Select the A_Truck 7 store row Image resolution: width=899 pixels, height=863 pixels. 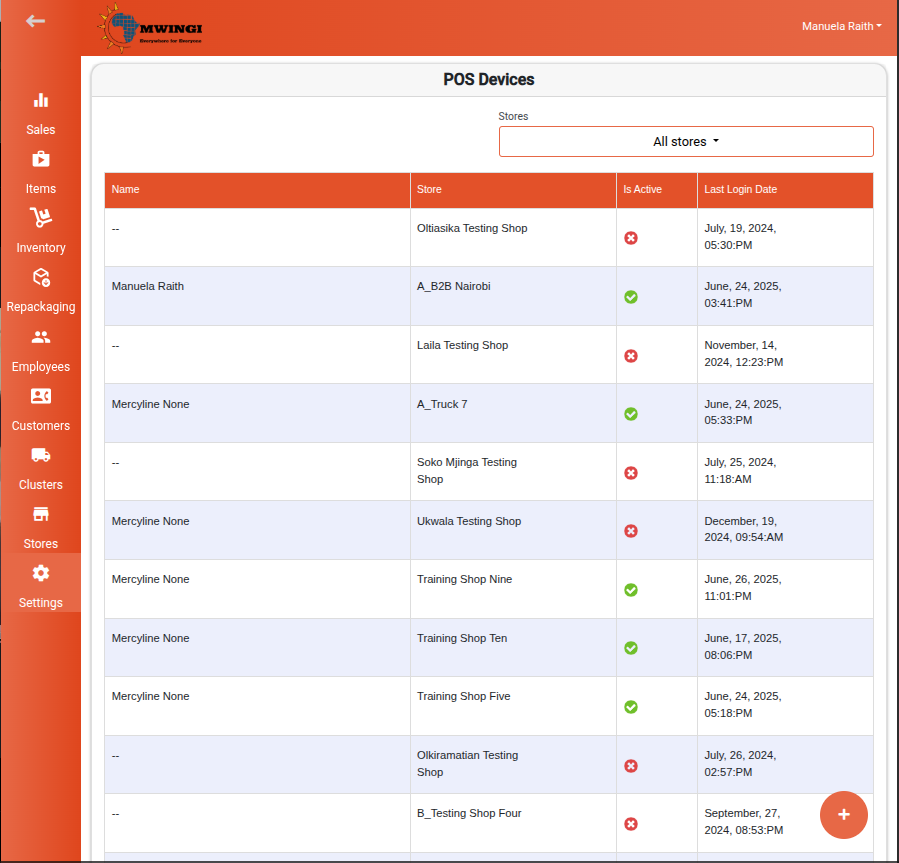(488, 413)
